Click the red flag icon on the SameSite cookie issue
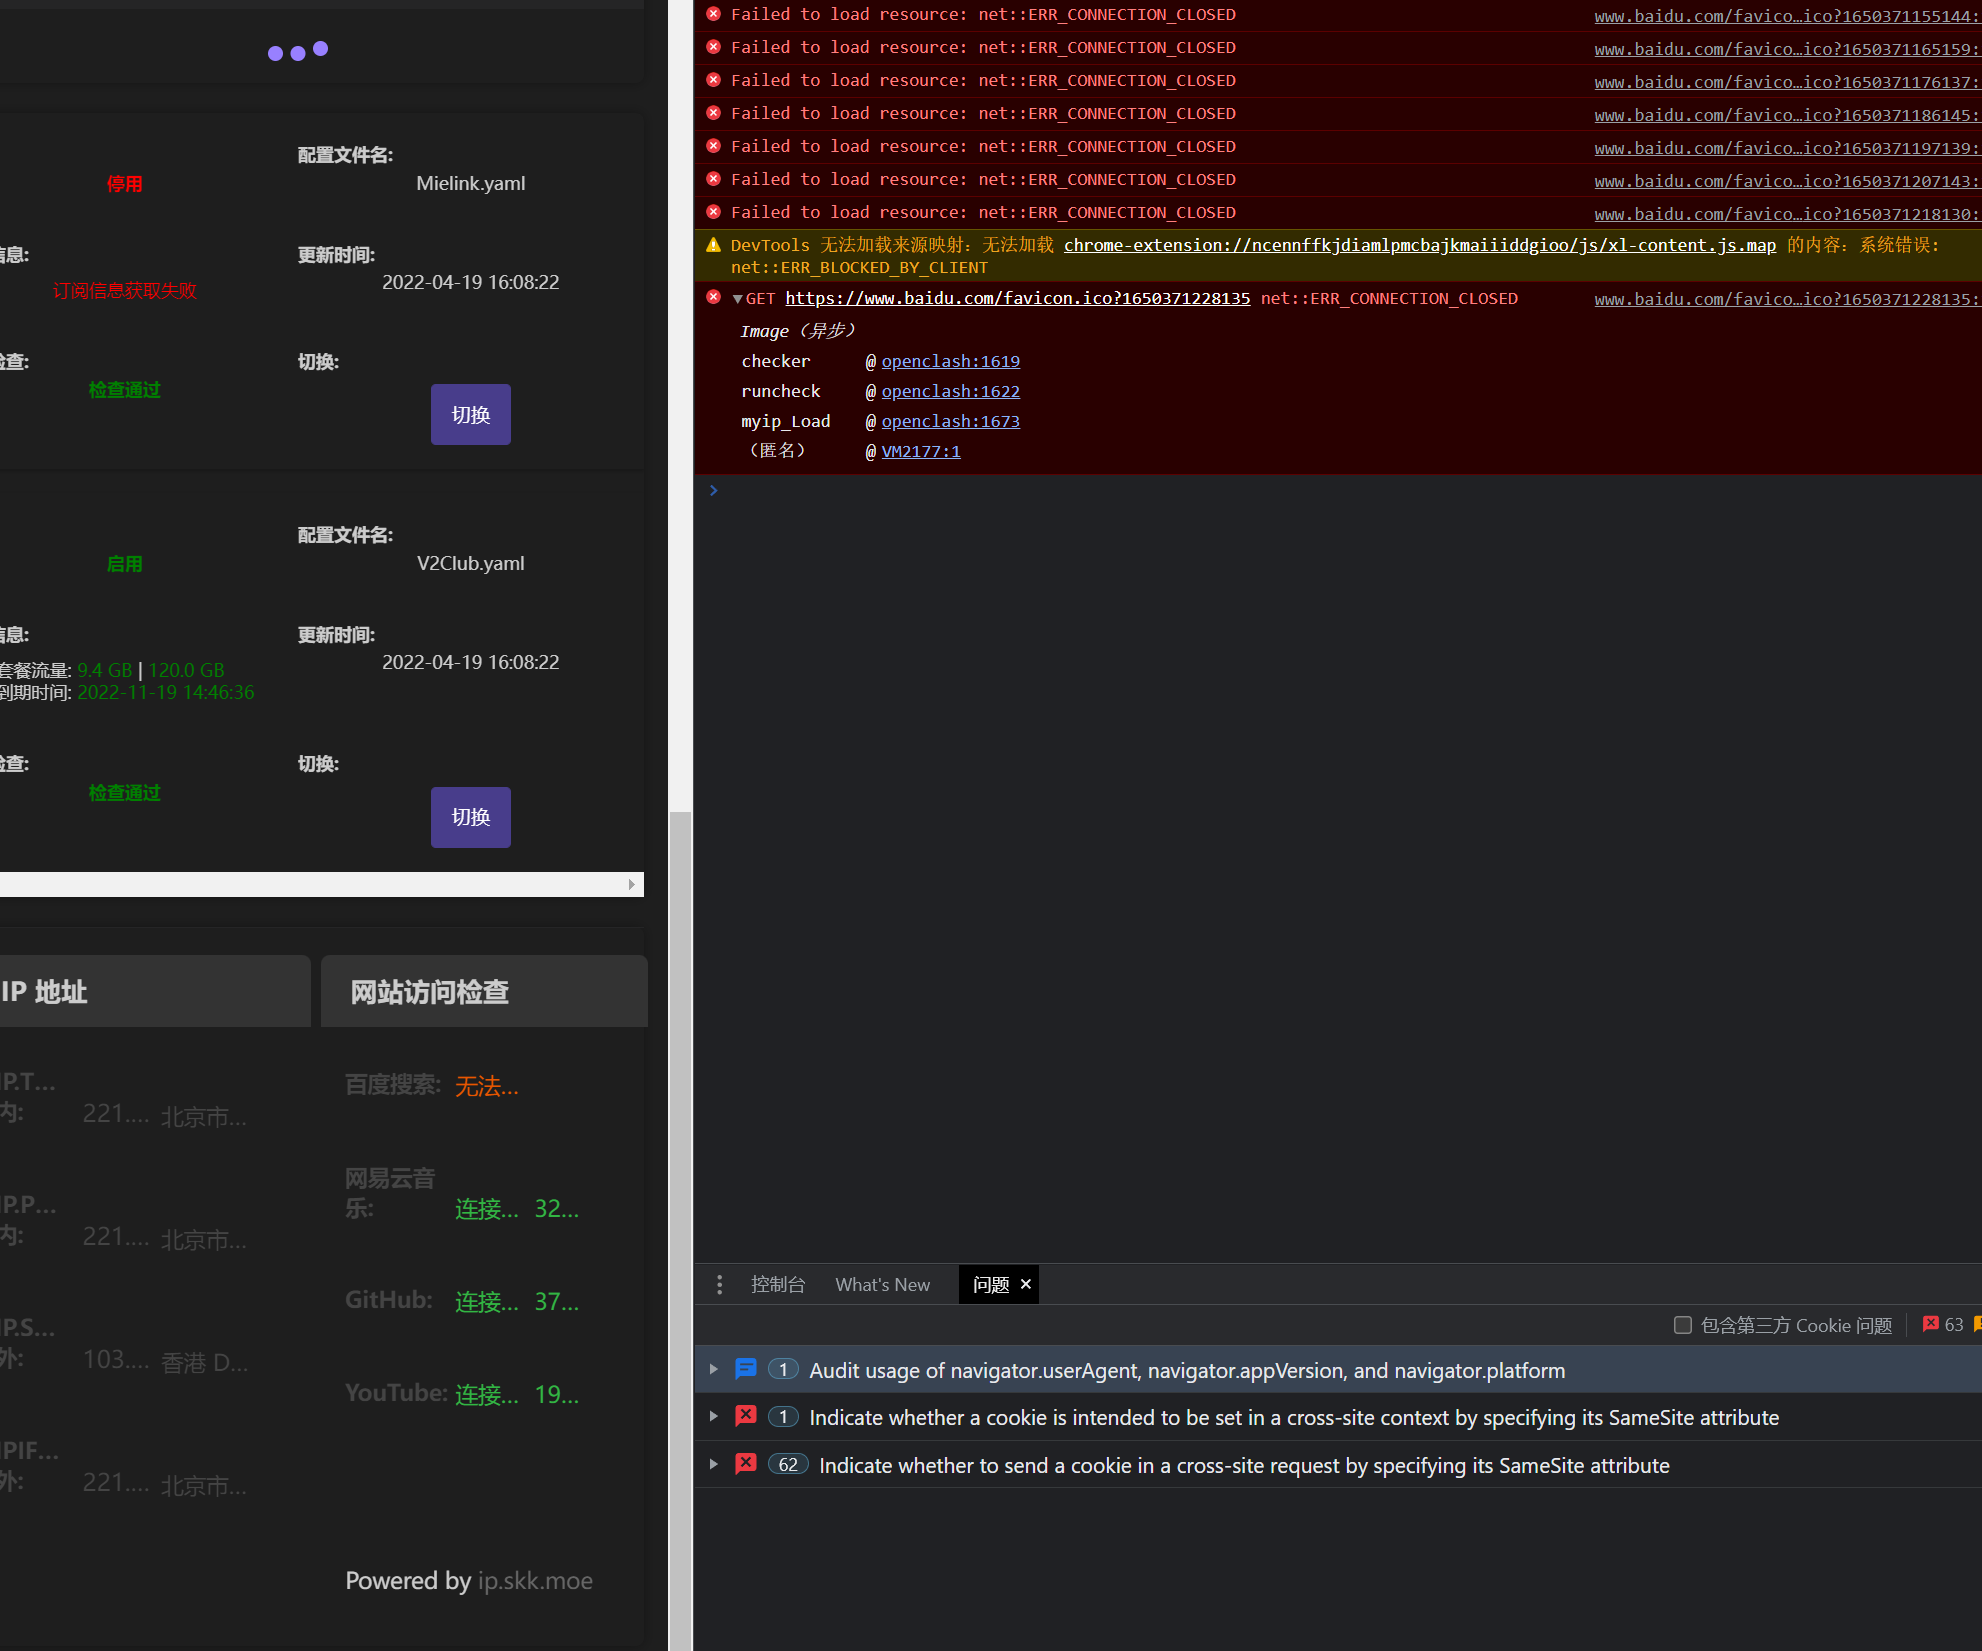The height and width of the screenshot is (1651, 1982). point(746,1416)
